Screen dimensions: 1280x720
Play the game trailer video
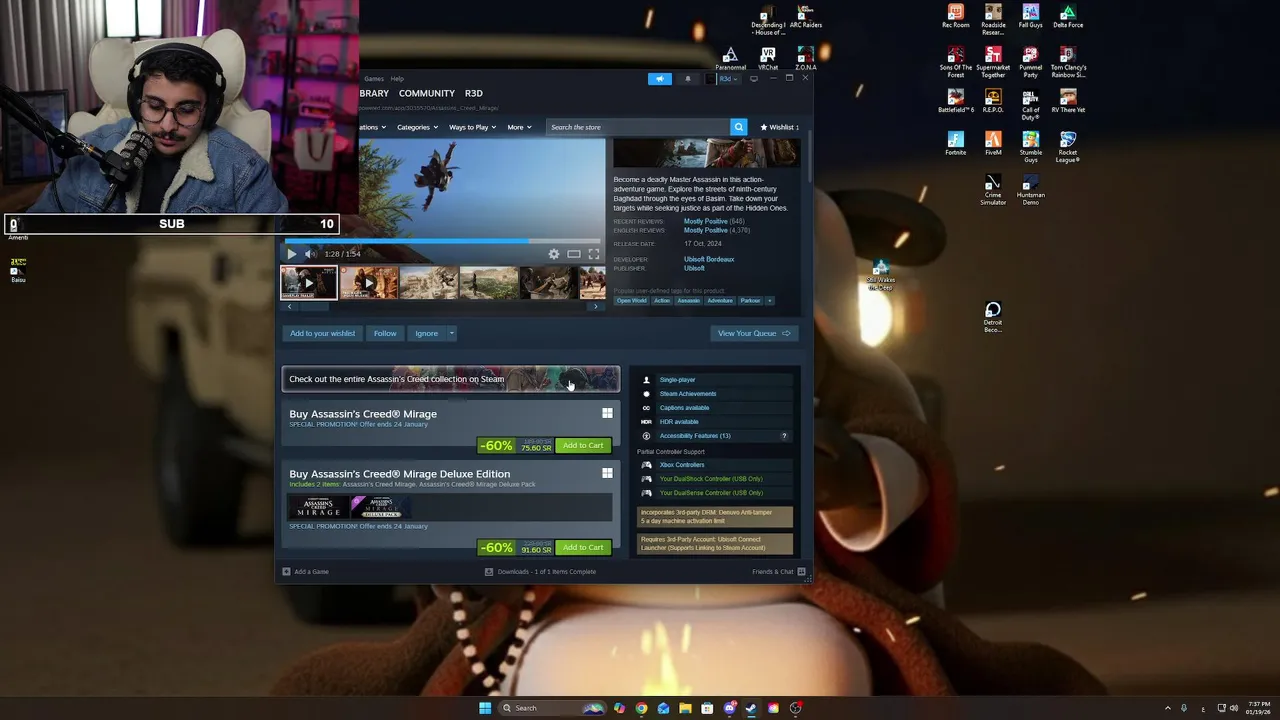click(292, 254)
